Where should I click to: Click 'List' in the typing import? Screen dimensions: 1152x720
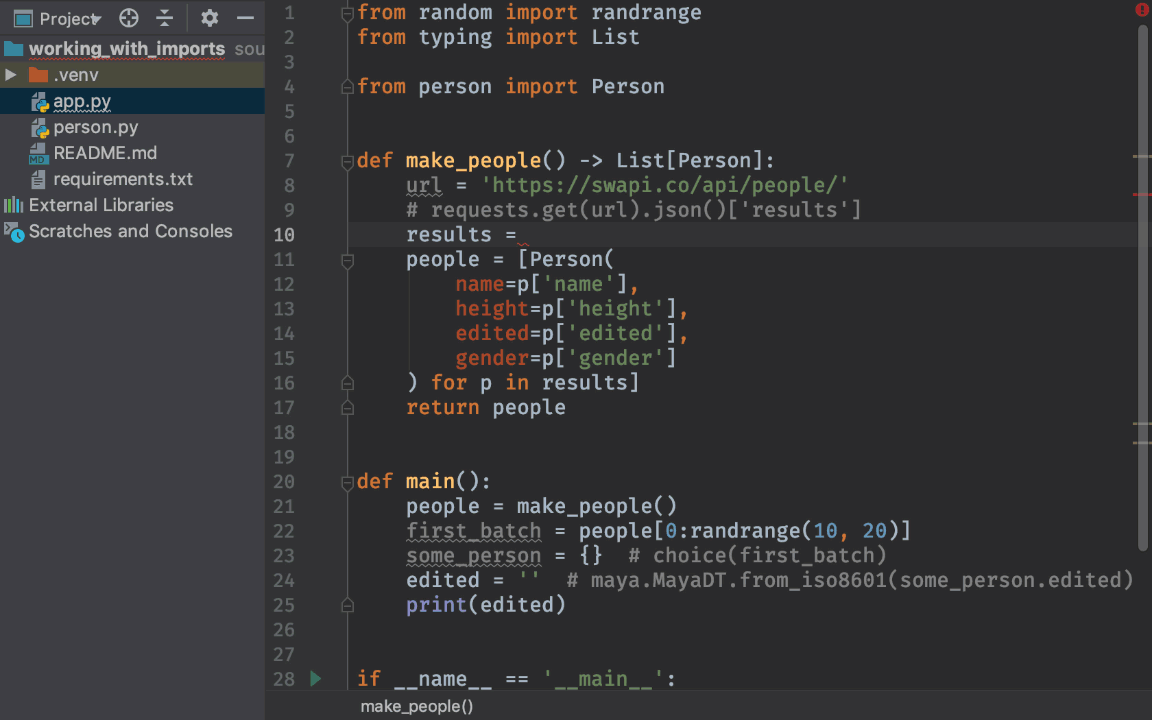pos(615,37)
